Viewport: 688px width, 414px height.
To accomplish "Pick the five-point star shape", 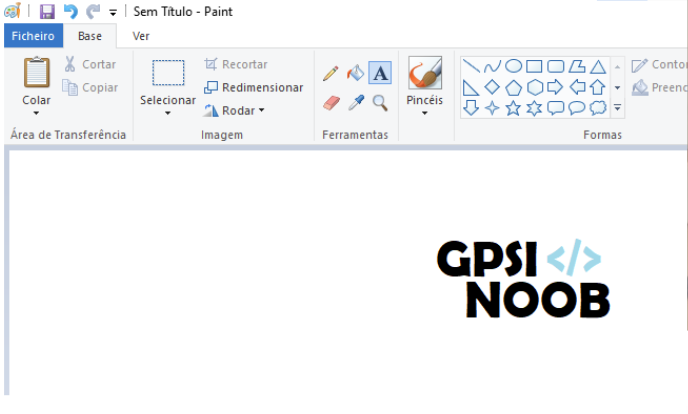I will coord(513,108).
